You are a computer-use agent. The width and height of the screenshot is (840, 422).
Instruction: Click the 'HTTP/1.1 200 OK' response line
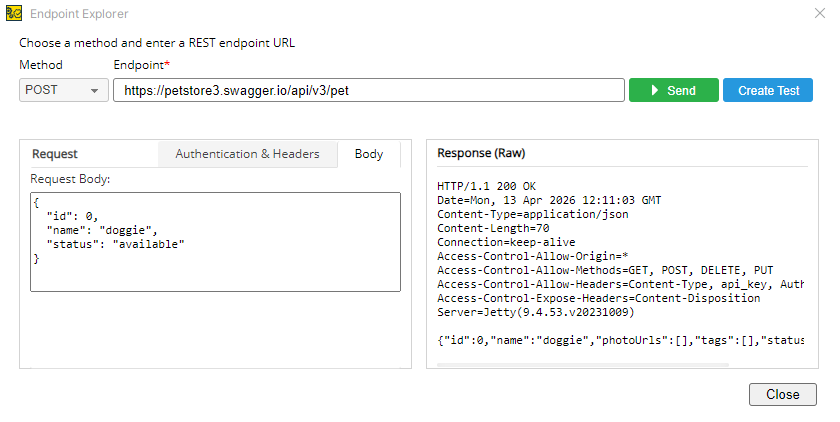tap(486, 186)
